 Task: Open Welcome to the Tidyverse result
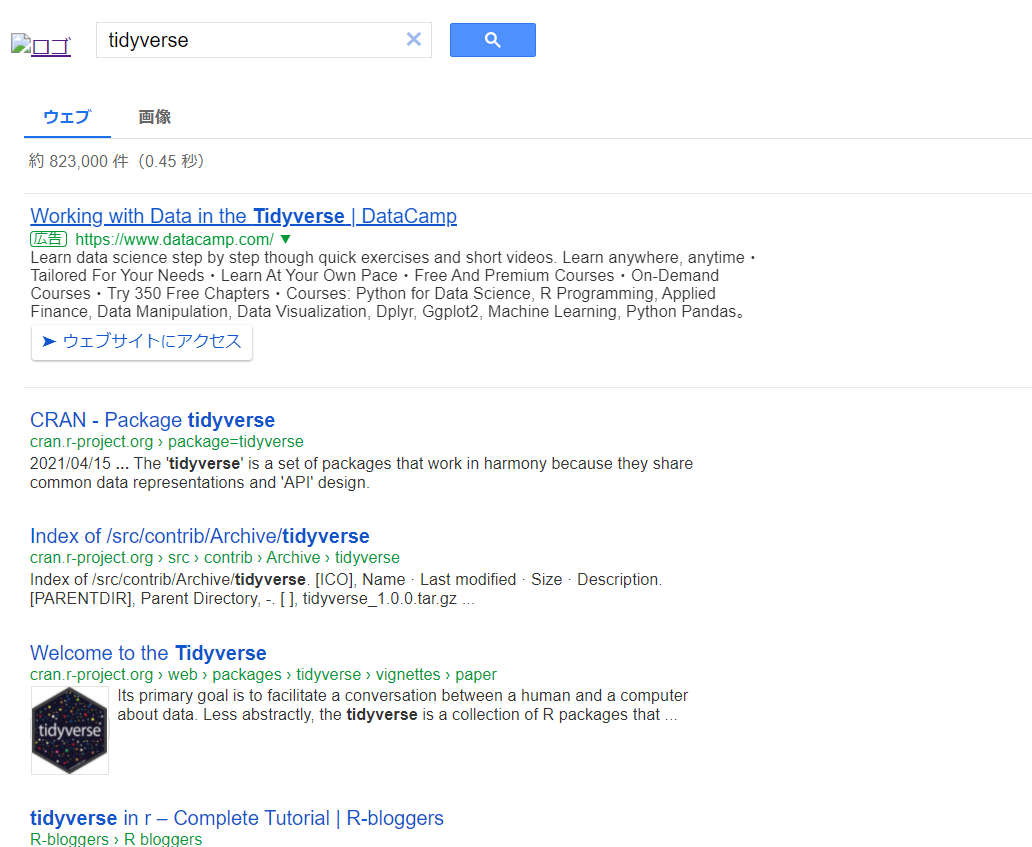(x=148, y=653)
